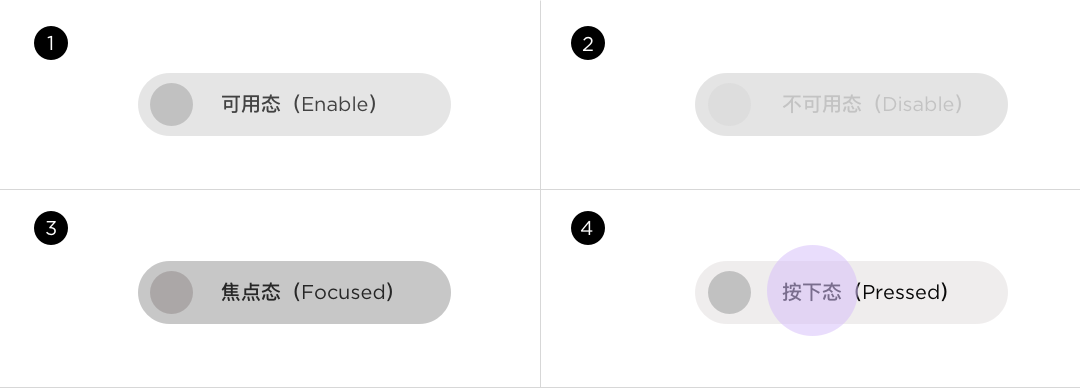Click the disabled 不可用态 (Disable) chip
Image resolution: width=1080 pixels, height=388 pixels.
click(851, 105)
